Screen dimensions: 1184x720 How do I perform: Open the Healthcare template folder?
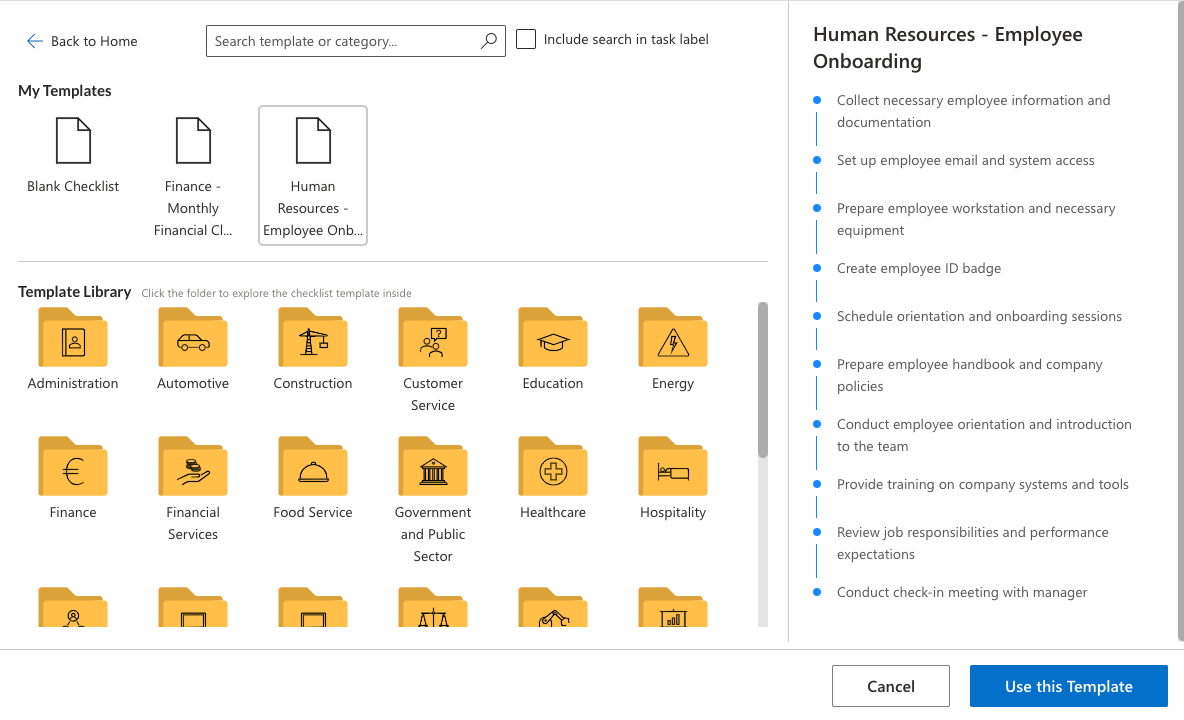[553, 469]
